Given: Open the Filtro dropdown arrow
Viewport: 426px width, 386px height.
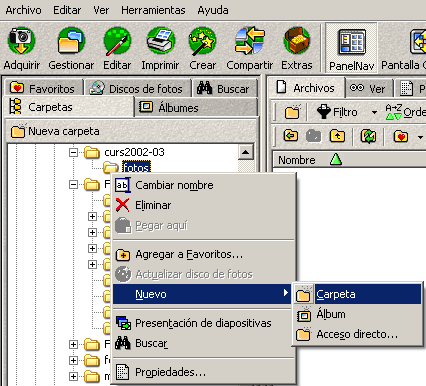Looking at the screenshot, I should coord(374,112).
